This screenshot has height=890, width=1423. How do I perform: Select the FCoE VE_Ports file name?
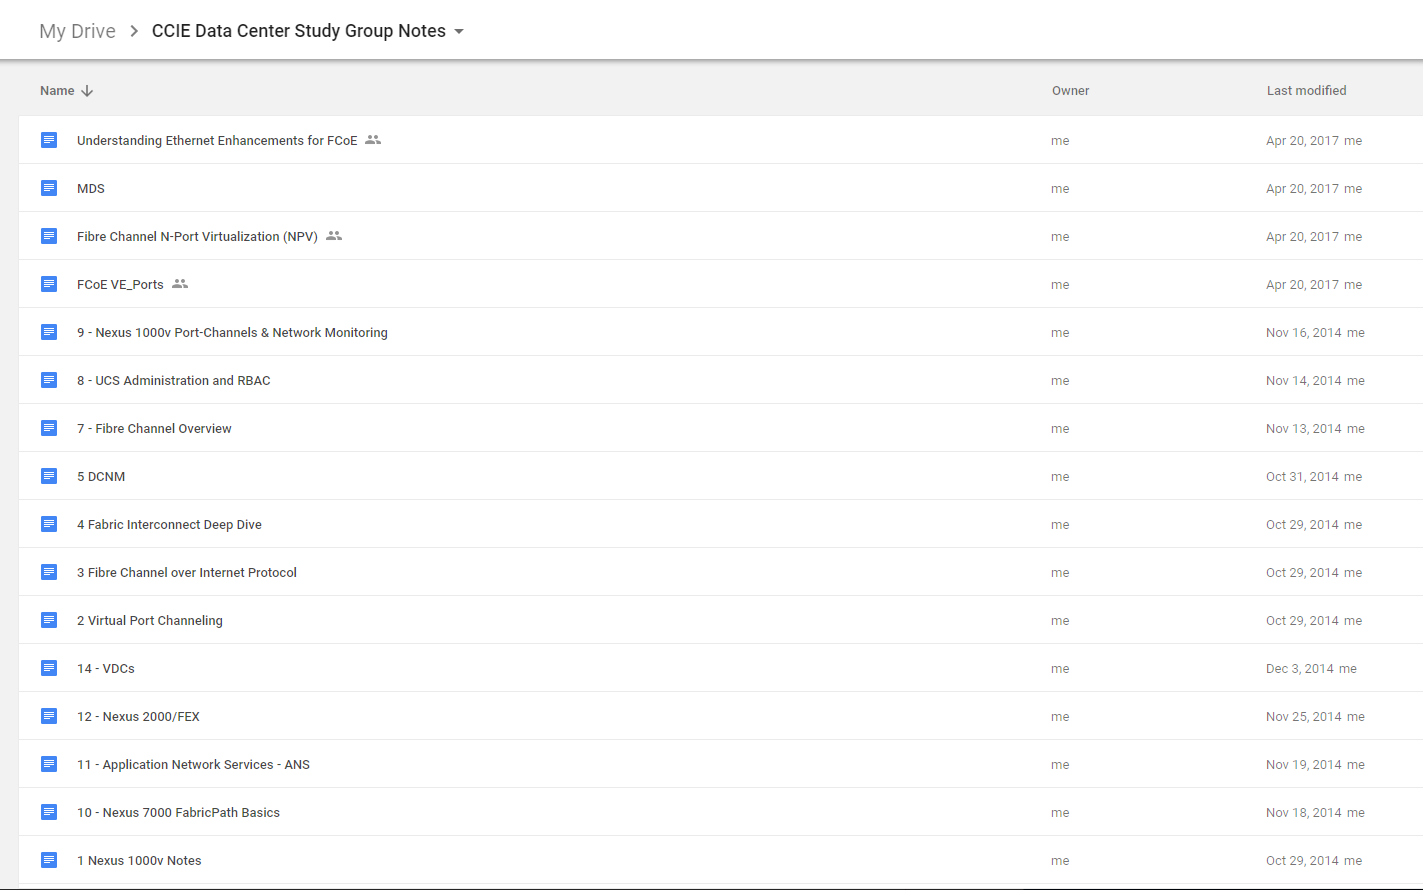tap(120, 285)
